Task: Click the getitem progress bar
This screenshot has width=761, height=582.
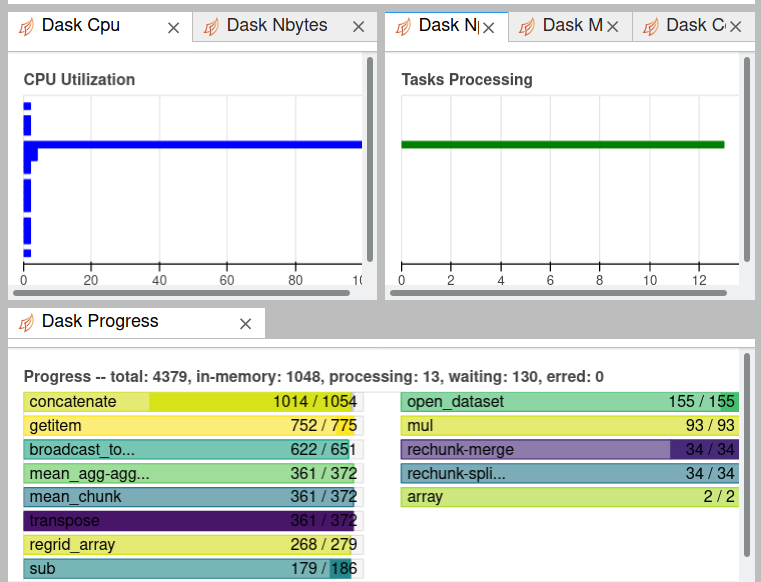Action: [193, 426]
